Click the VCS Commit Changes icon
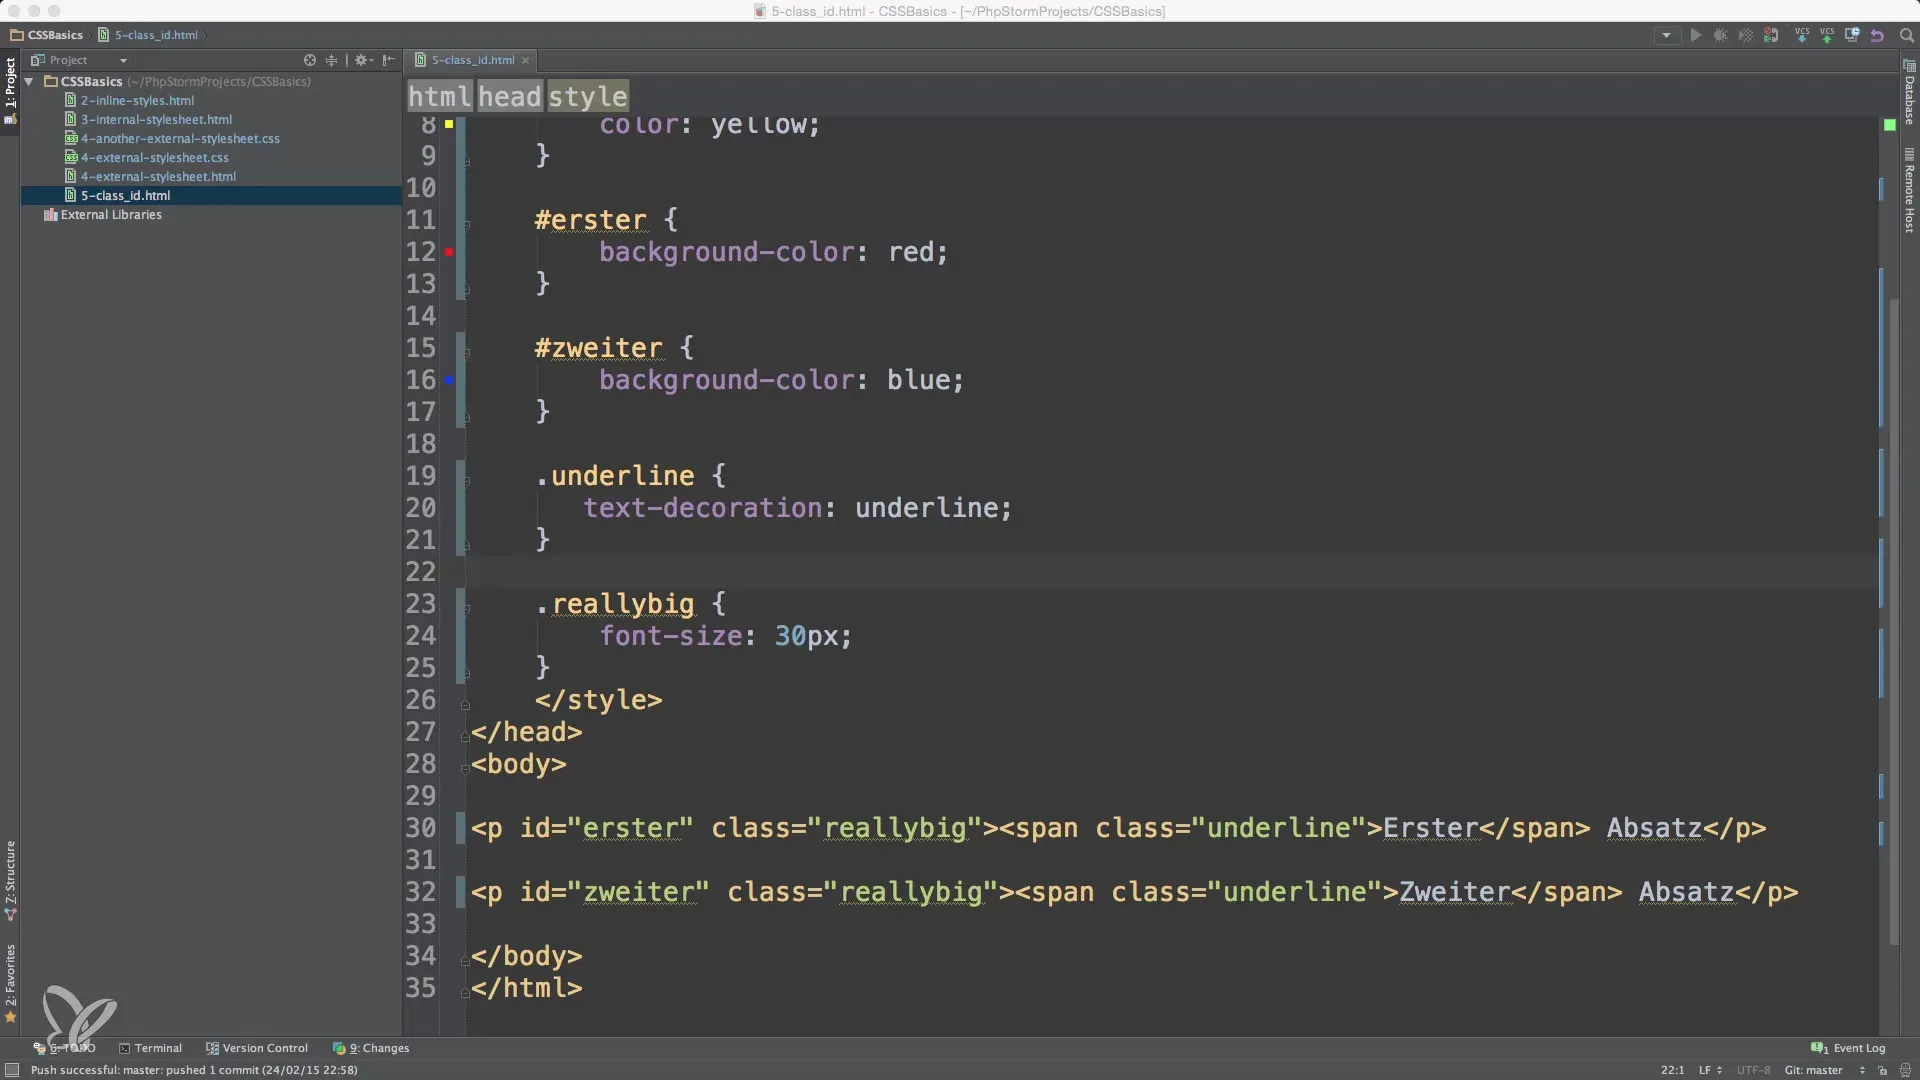Image resolution: width=1920 pixels, height=1080 pixels. (x=1827, y=35)
